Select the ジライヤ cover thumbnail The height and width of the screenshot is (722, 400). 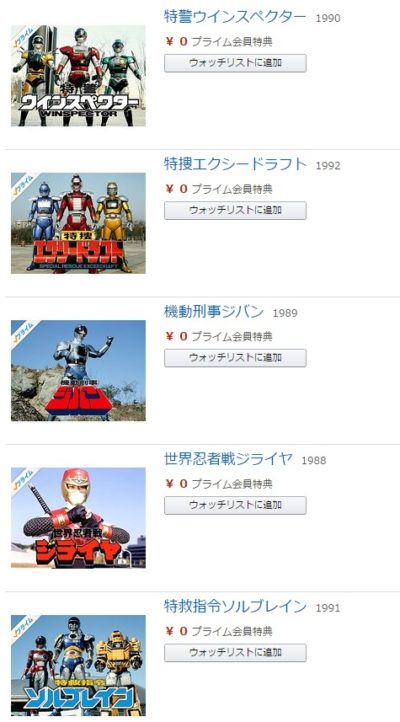(78, 518)
